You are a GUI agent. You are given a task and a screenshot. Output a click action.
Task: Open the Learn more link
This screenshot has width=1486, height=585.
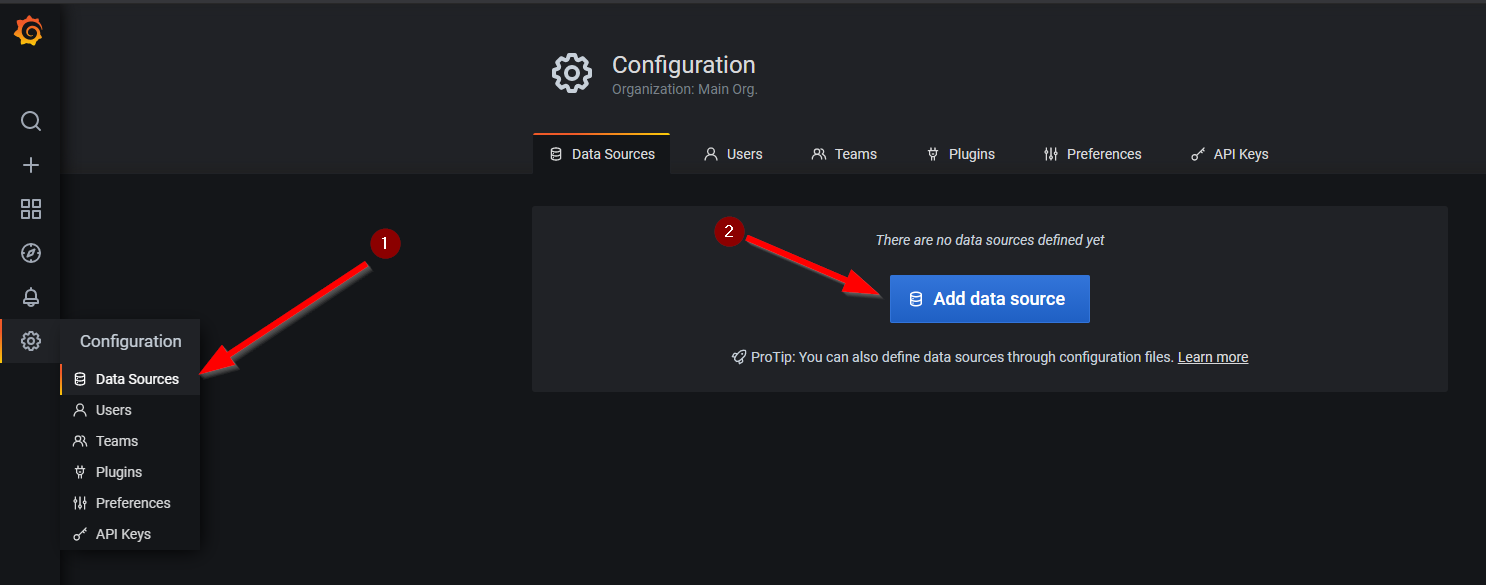[x=1212, y=356]
